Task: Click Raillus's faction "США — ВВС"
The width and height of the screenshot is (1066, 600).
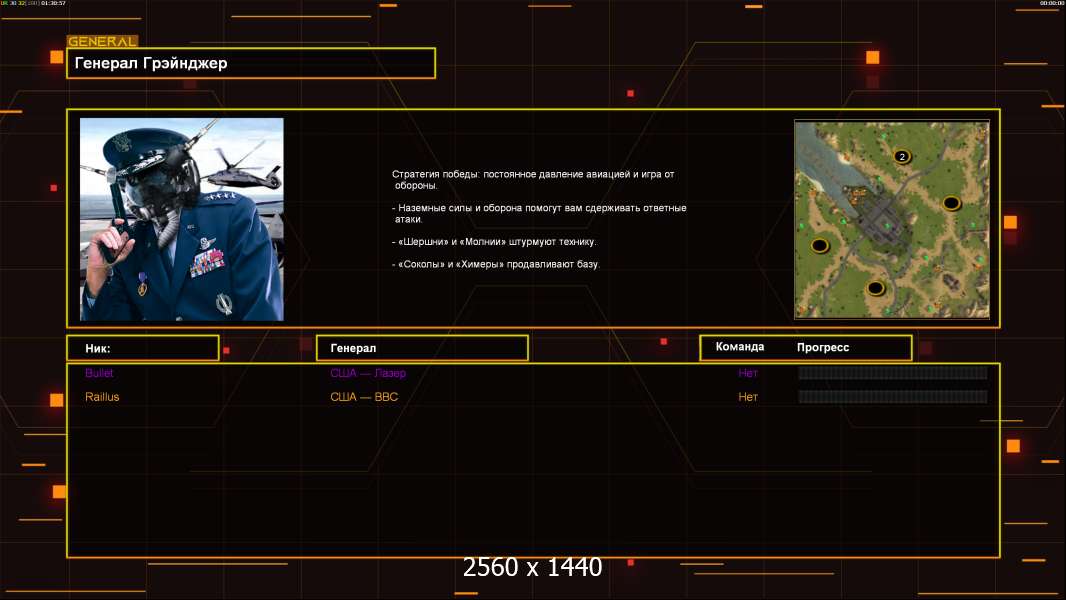Action: (364, 397)
